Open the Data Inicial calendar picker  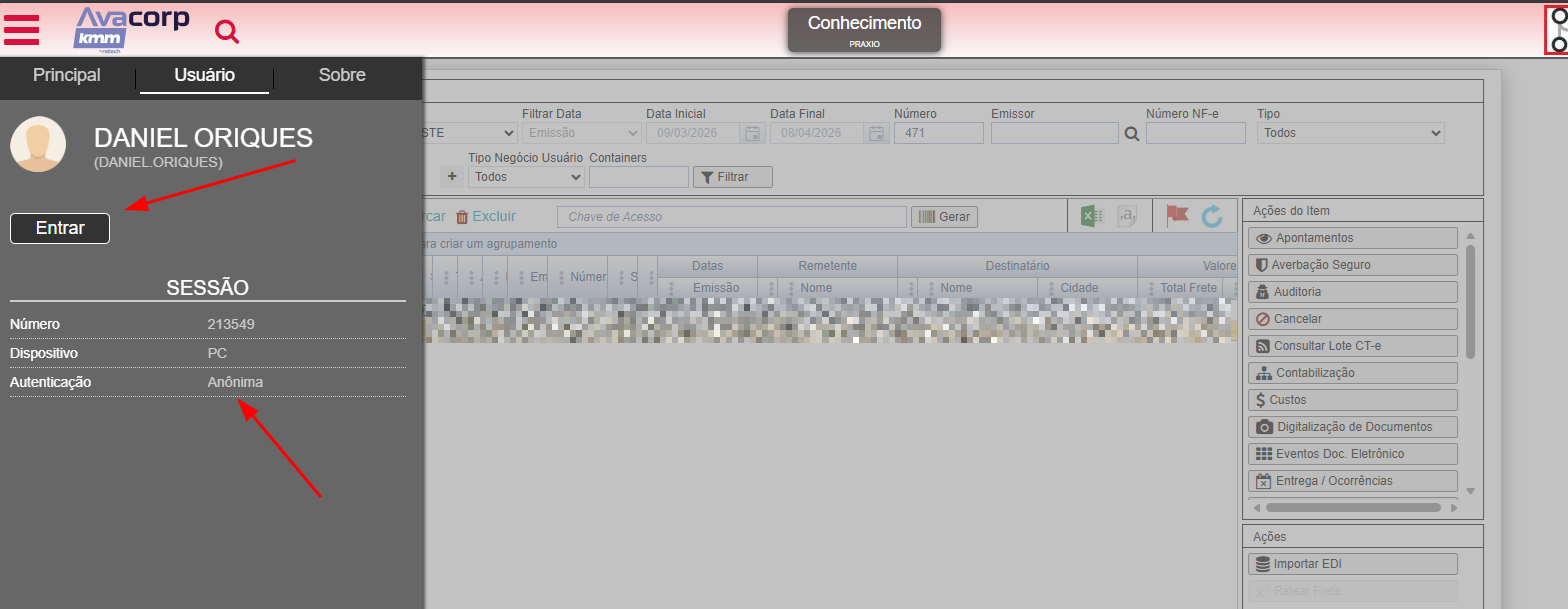tap(752, 134)
